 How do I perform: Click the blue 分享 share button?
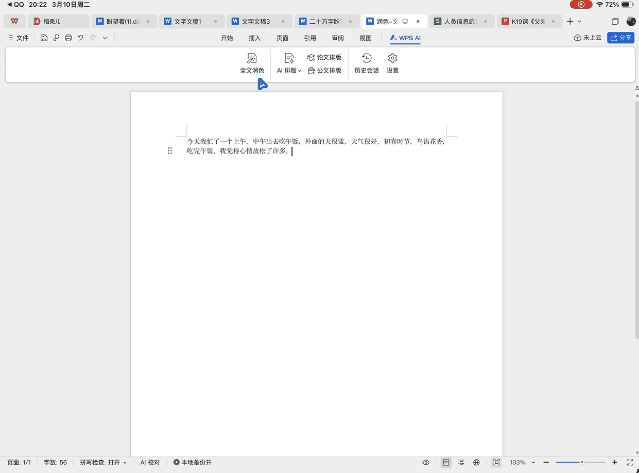[x=620, y=38]
